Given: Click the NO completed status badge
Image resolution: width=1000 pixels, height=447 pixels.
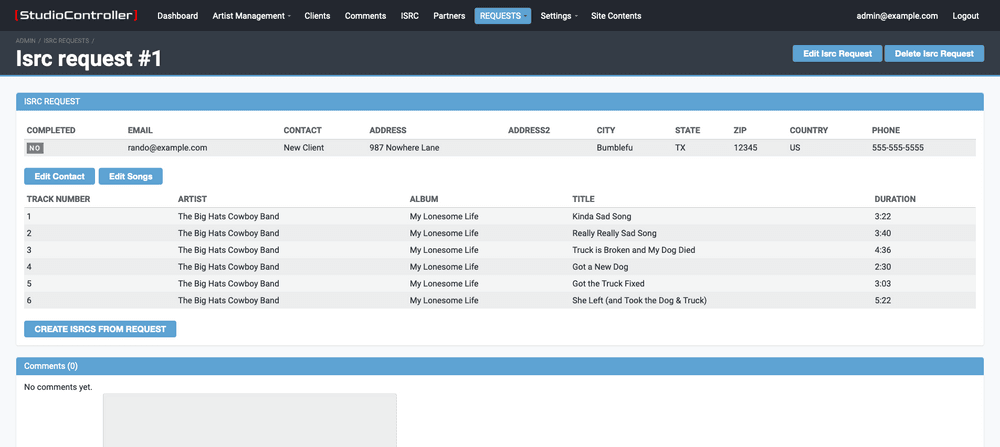Looking at the screenshot, I should pos(35,148).
